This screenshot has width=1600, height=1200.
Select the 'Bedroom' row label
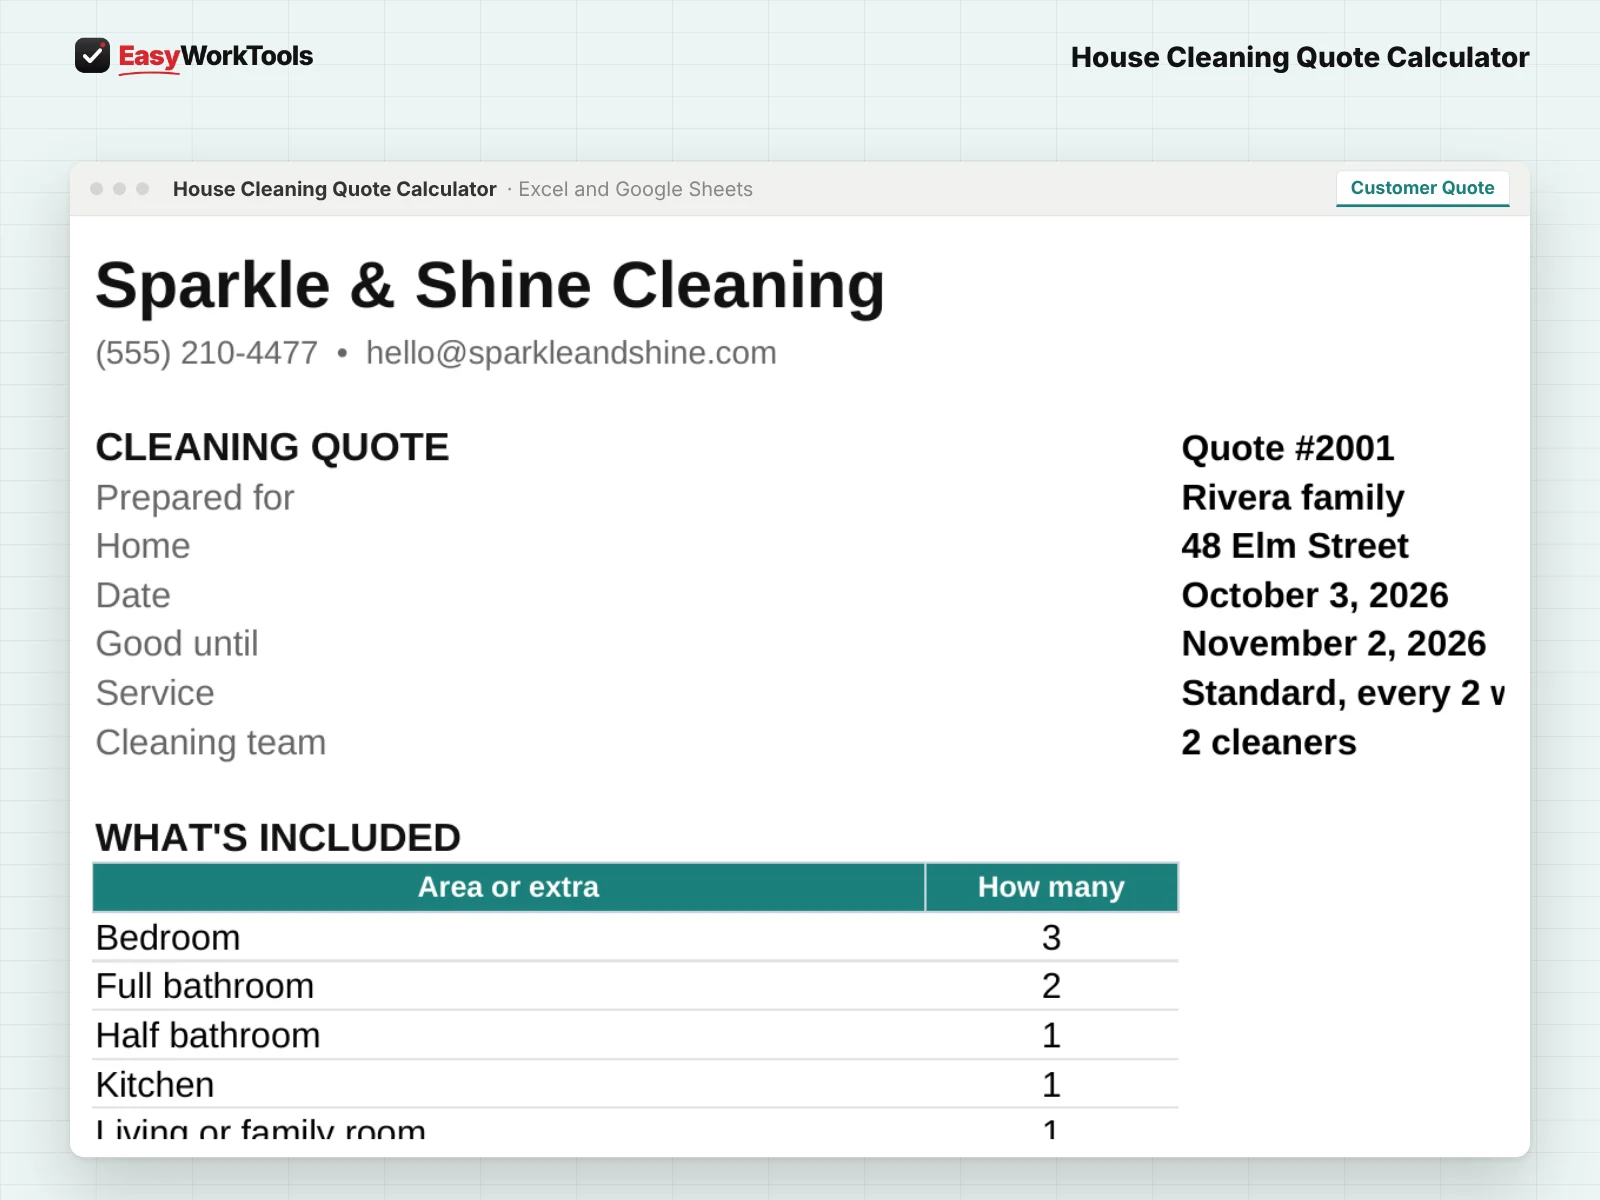[x=168, y=938]
